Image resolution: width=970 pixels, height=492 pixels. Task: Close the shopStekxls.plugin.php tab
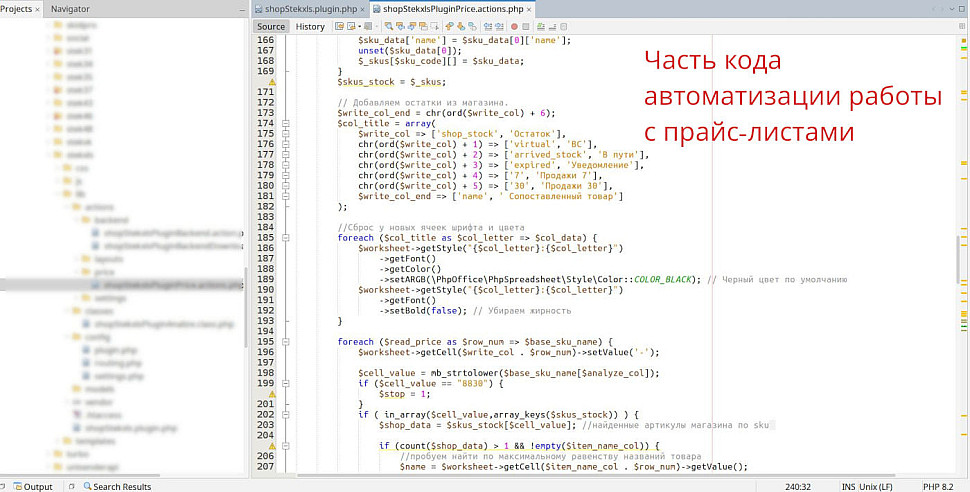point(363,9)
